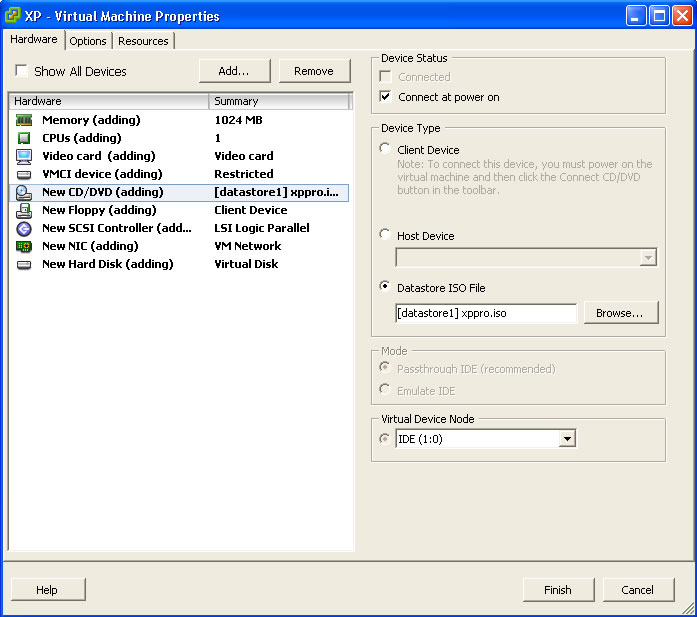Viewport: 697px width, 617px height.
Task: Click the VM Network summary value
Action: pos(248,246)
